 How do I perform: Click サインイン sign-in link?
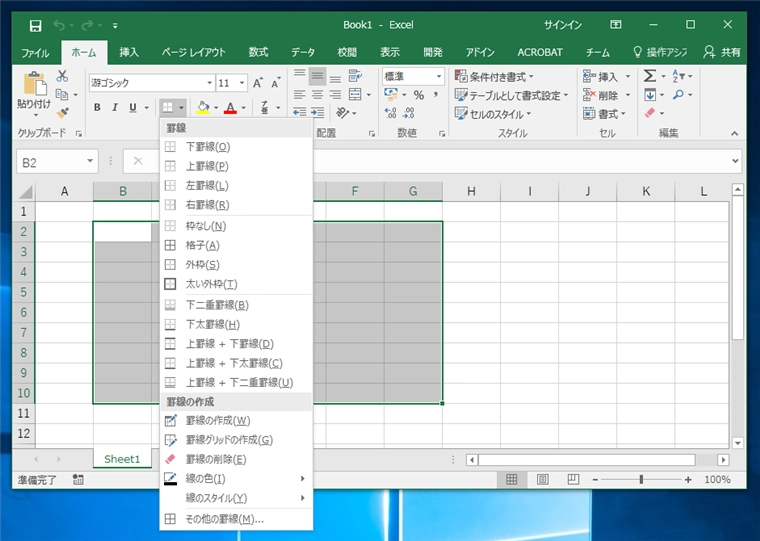point(562,25)
